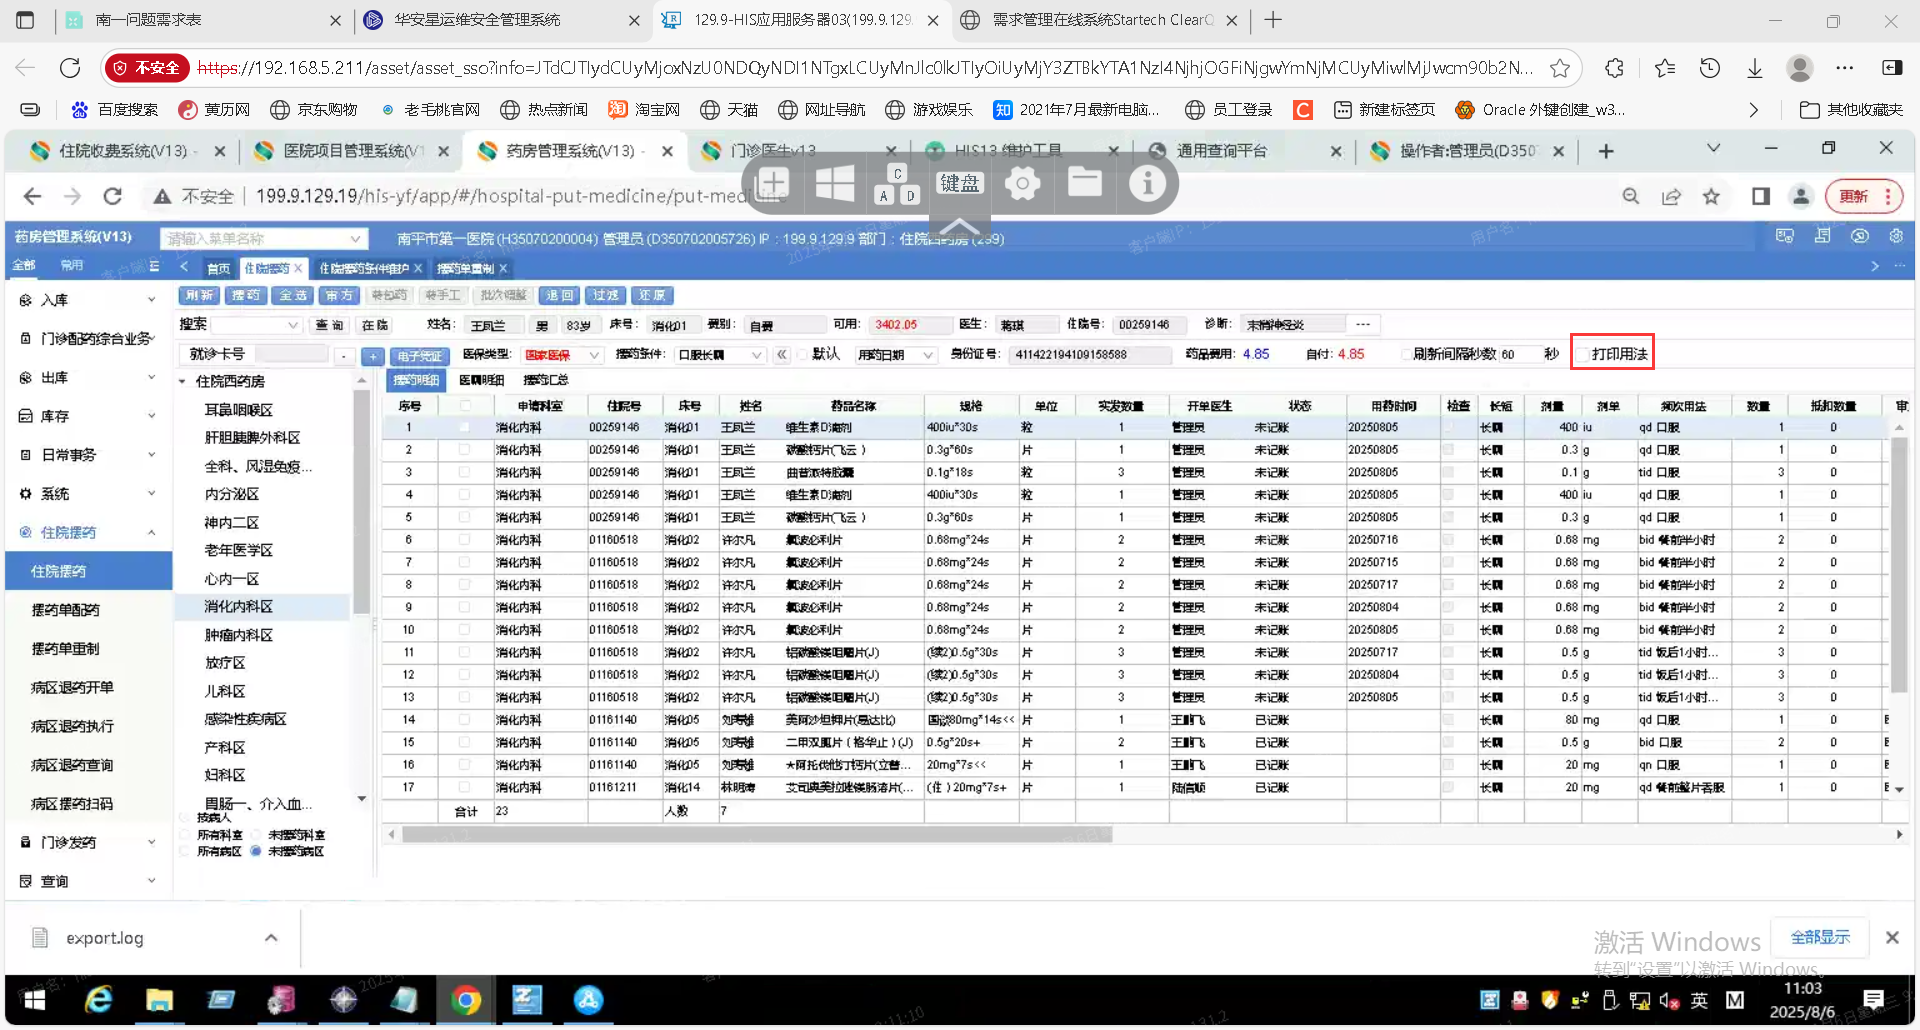Check the row 1 checkbox for 王凤兰
This screenshot has width=1920, height=1030.
465,427
